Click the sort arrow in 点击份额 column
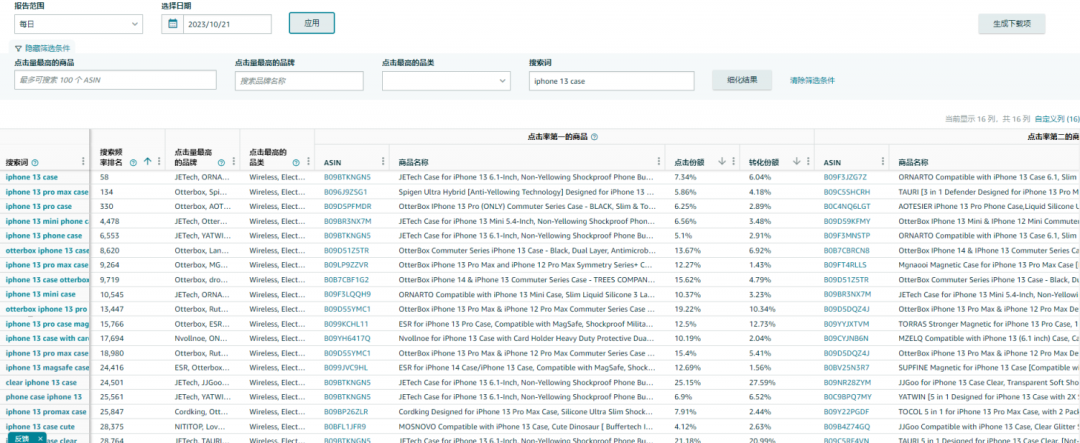This screenshot has width=1080, height=443. [721, 161]
